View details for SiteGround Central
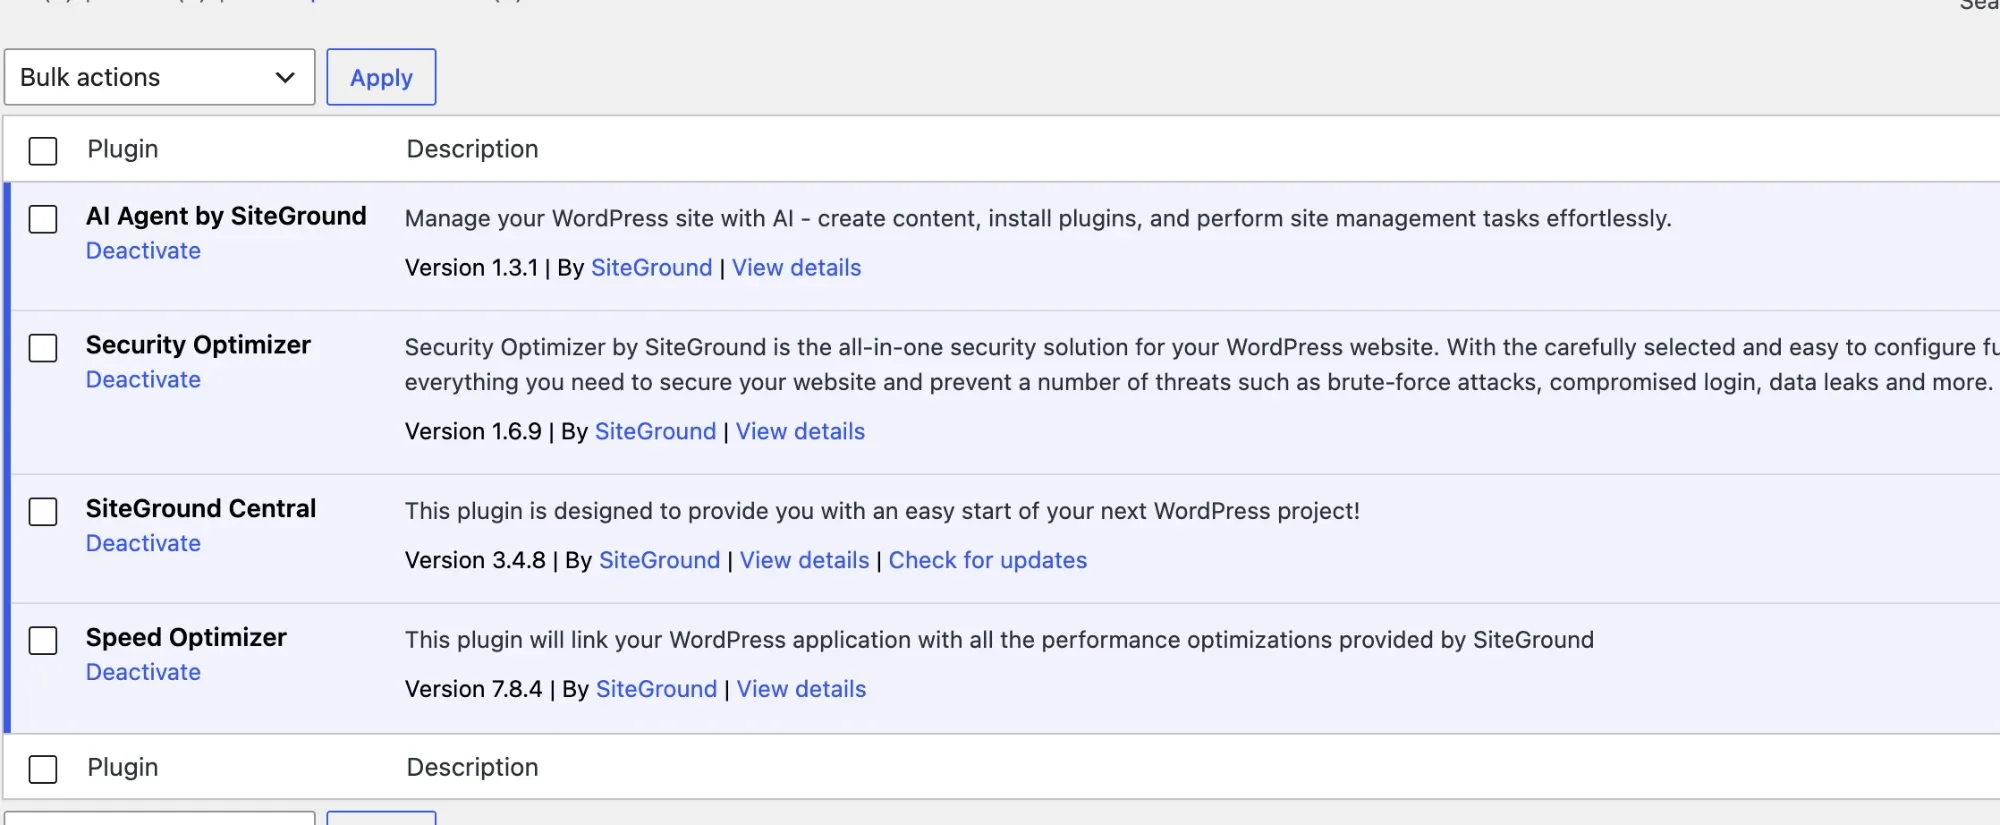 pos(805,560)
